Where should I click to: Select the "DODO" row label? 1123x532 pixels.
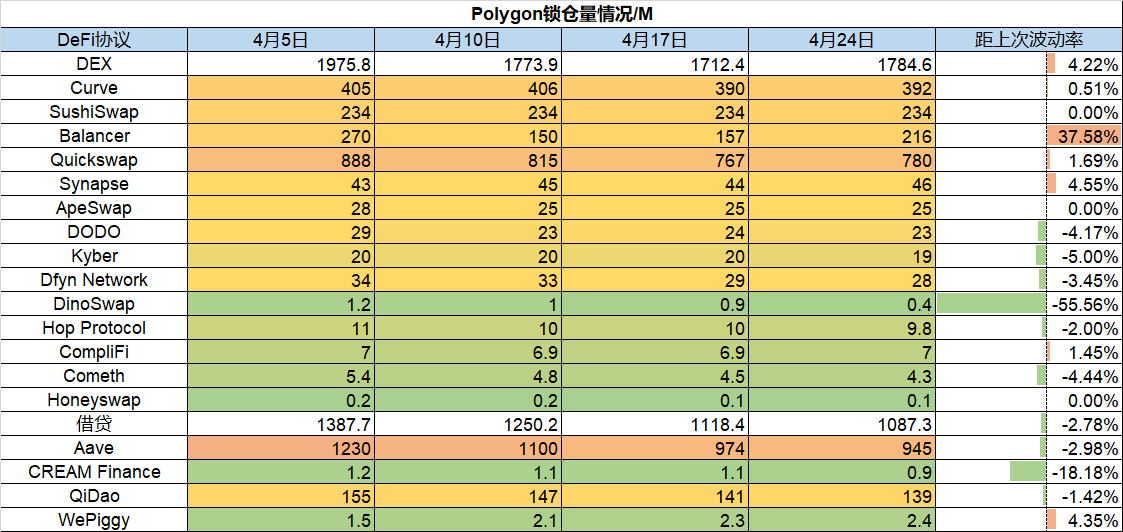click(x=93, y=232)
